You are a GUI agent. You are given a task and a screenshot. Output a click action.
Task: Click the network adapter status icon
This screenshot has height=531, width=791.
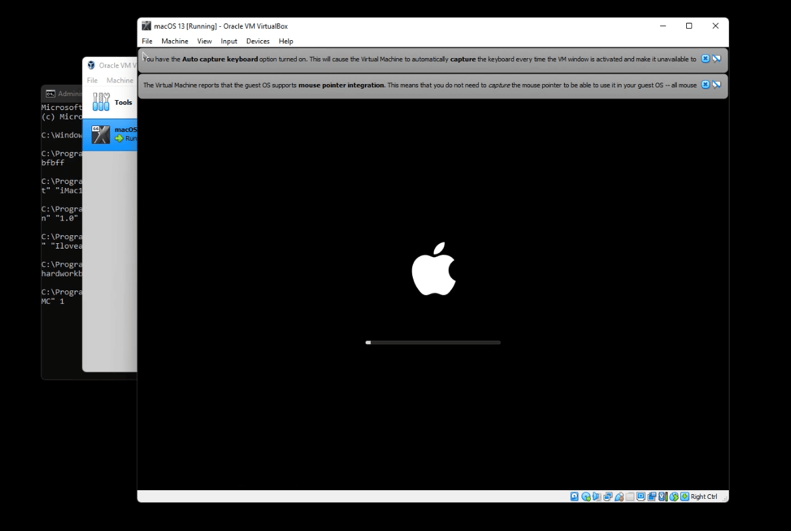[x=608, y=496]
